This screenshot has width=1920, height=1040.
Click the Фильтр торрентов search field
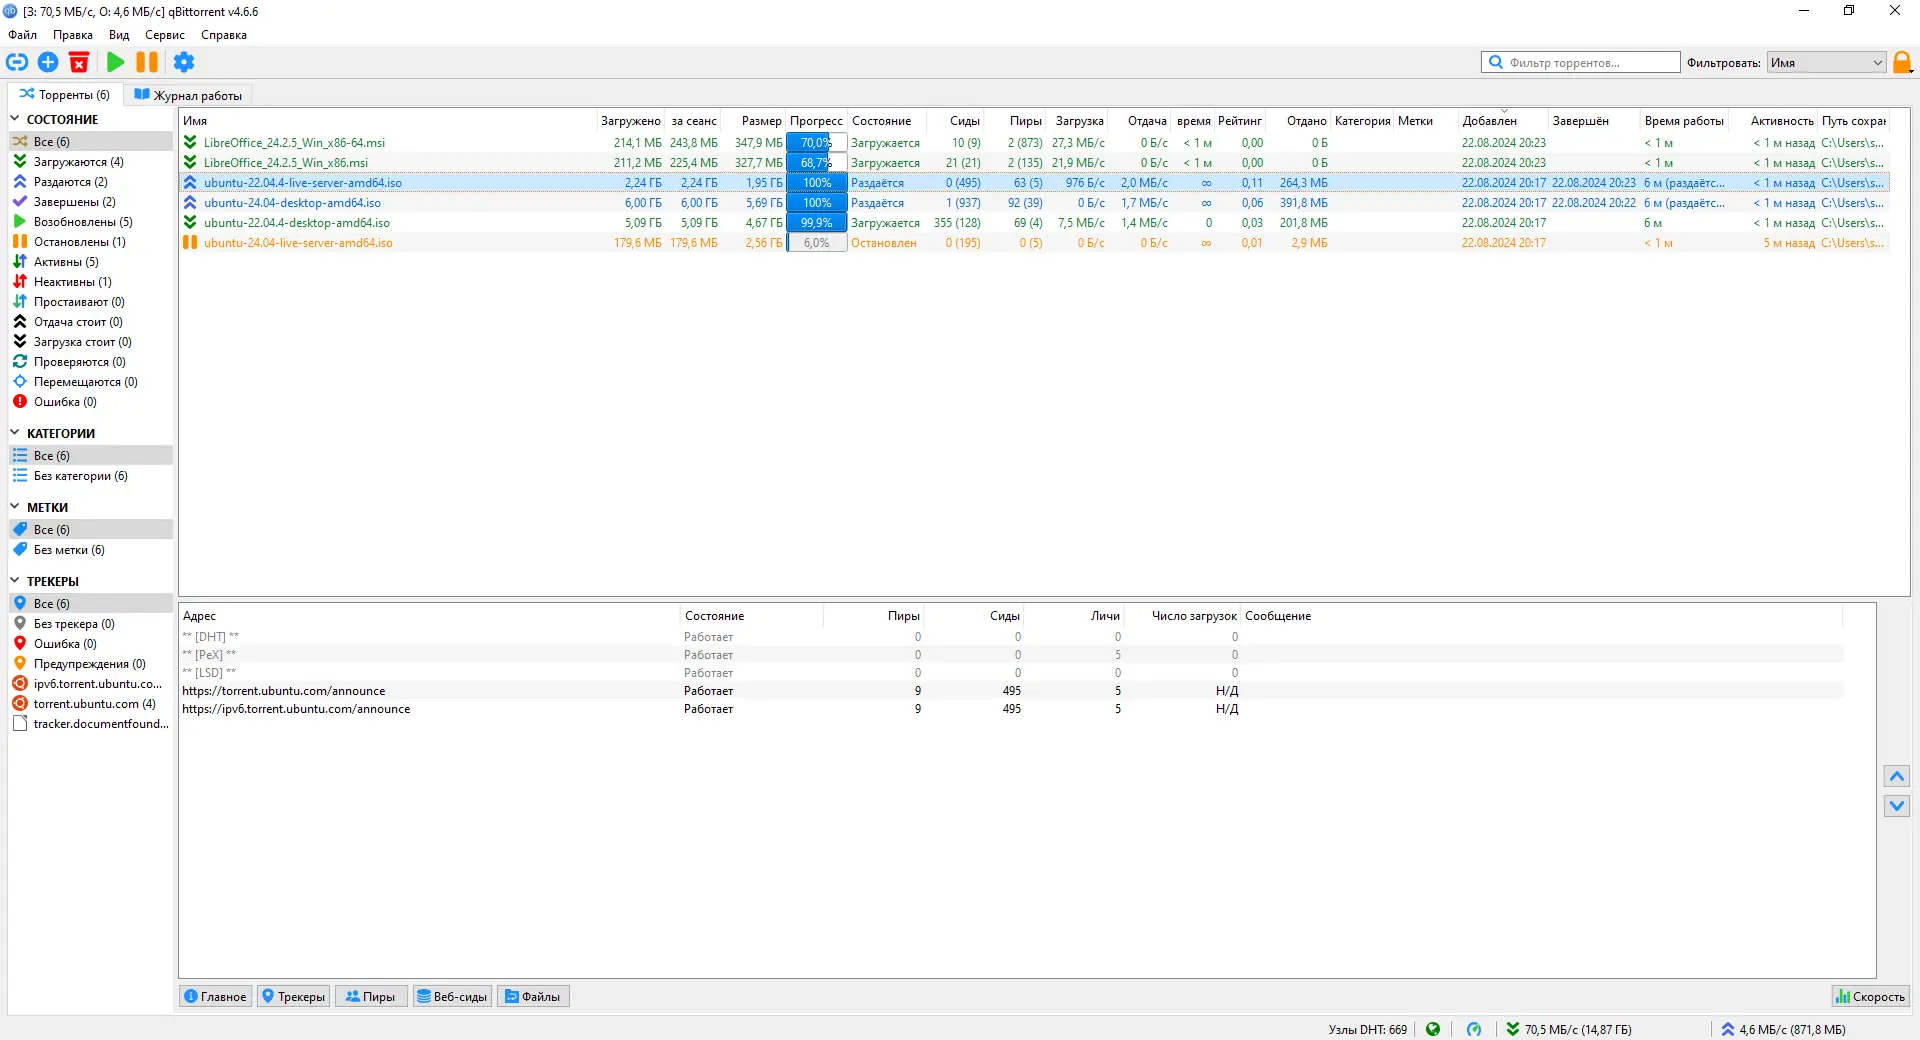(x=1580, y=62)
